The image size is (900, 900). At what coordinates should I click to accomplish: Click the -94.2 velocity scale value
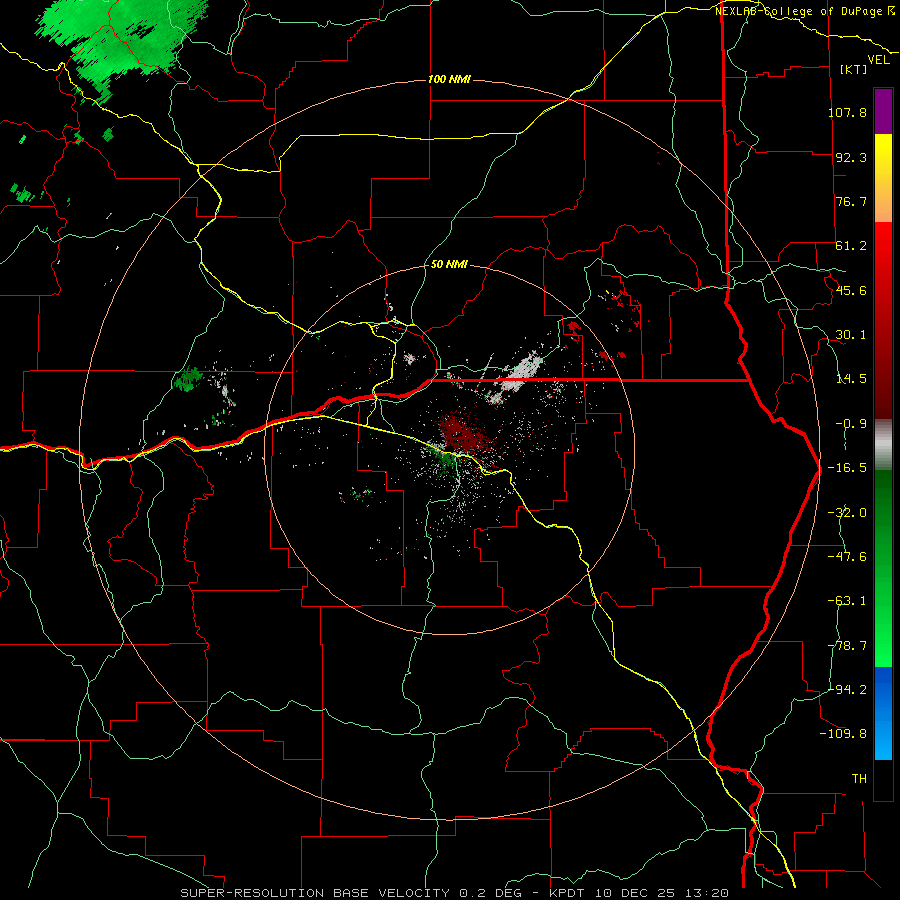[847, 690]
